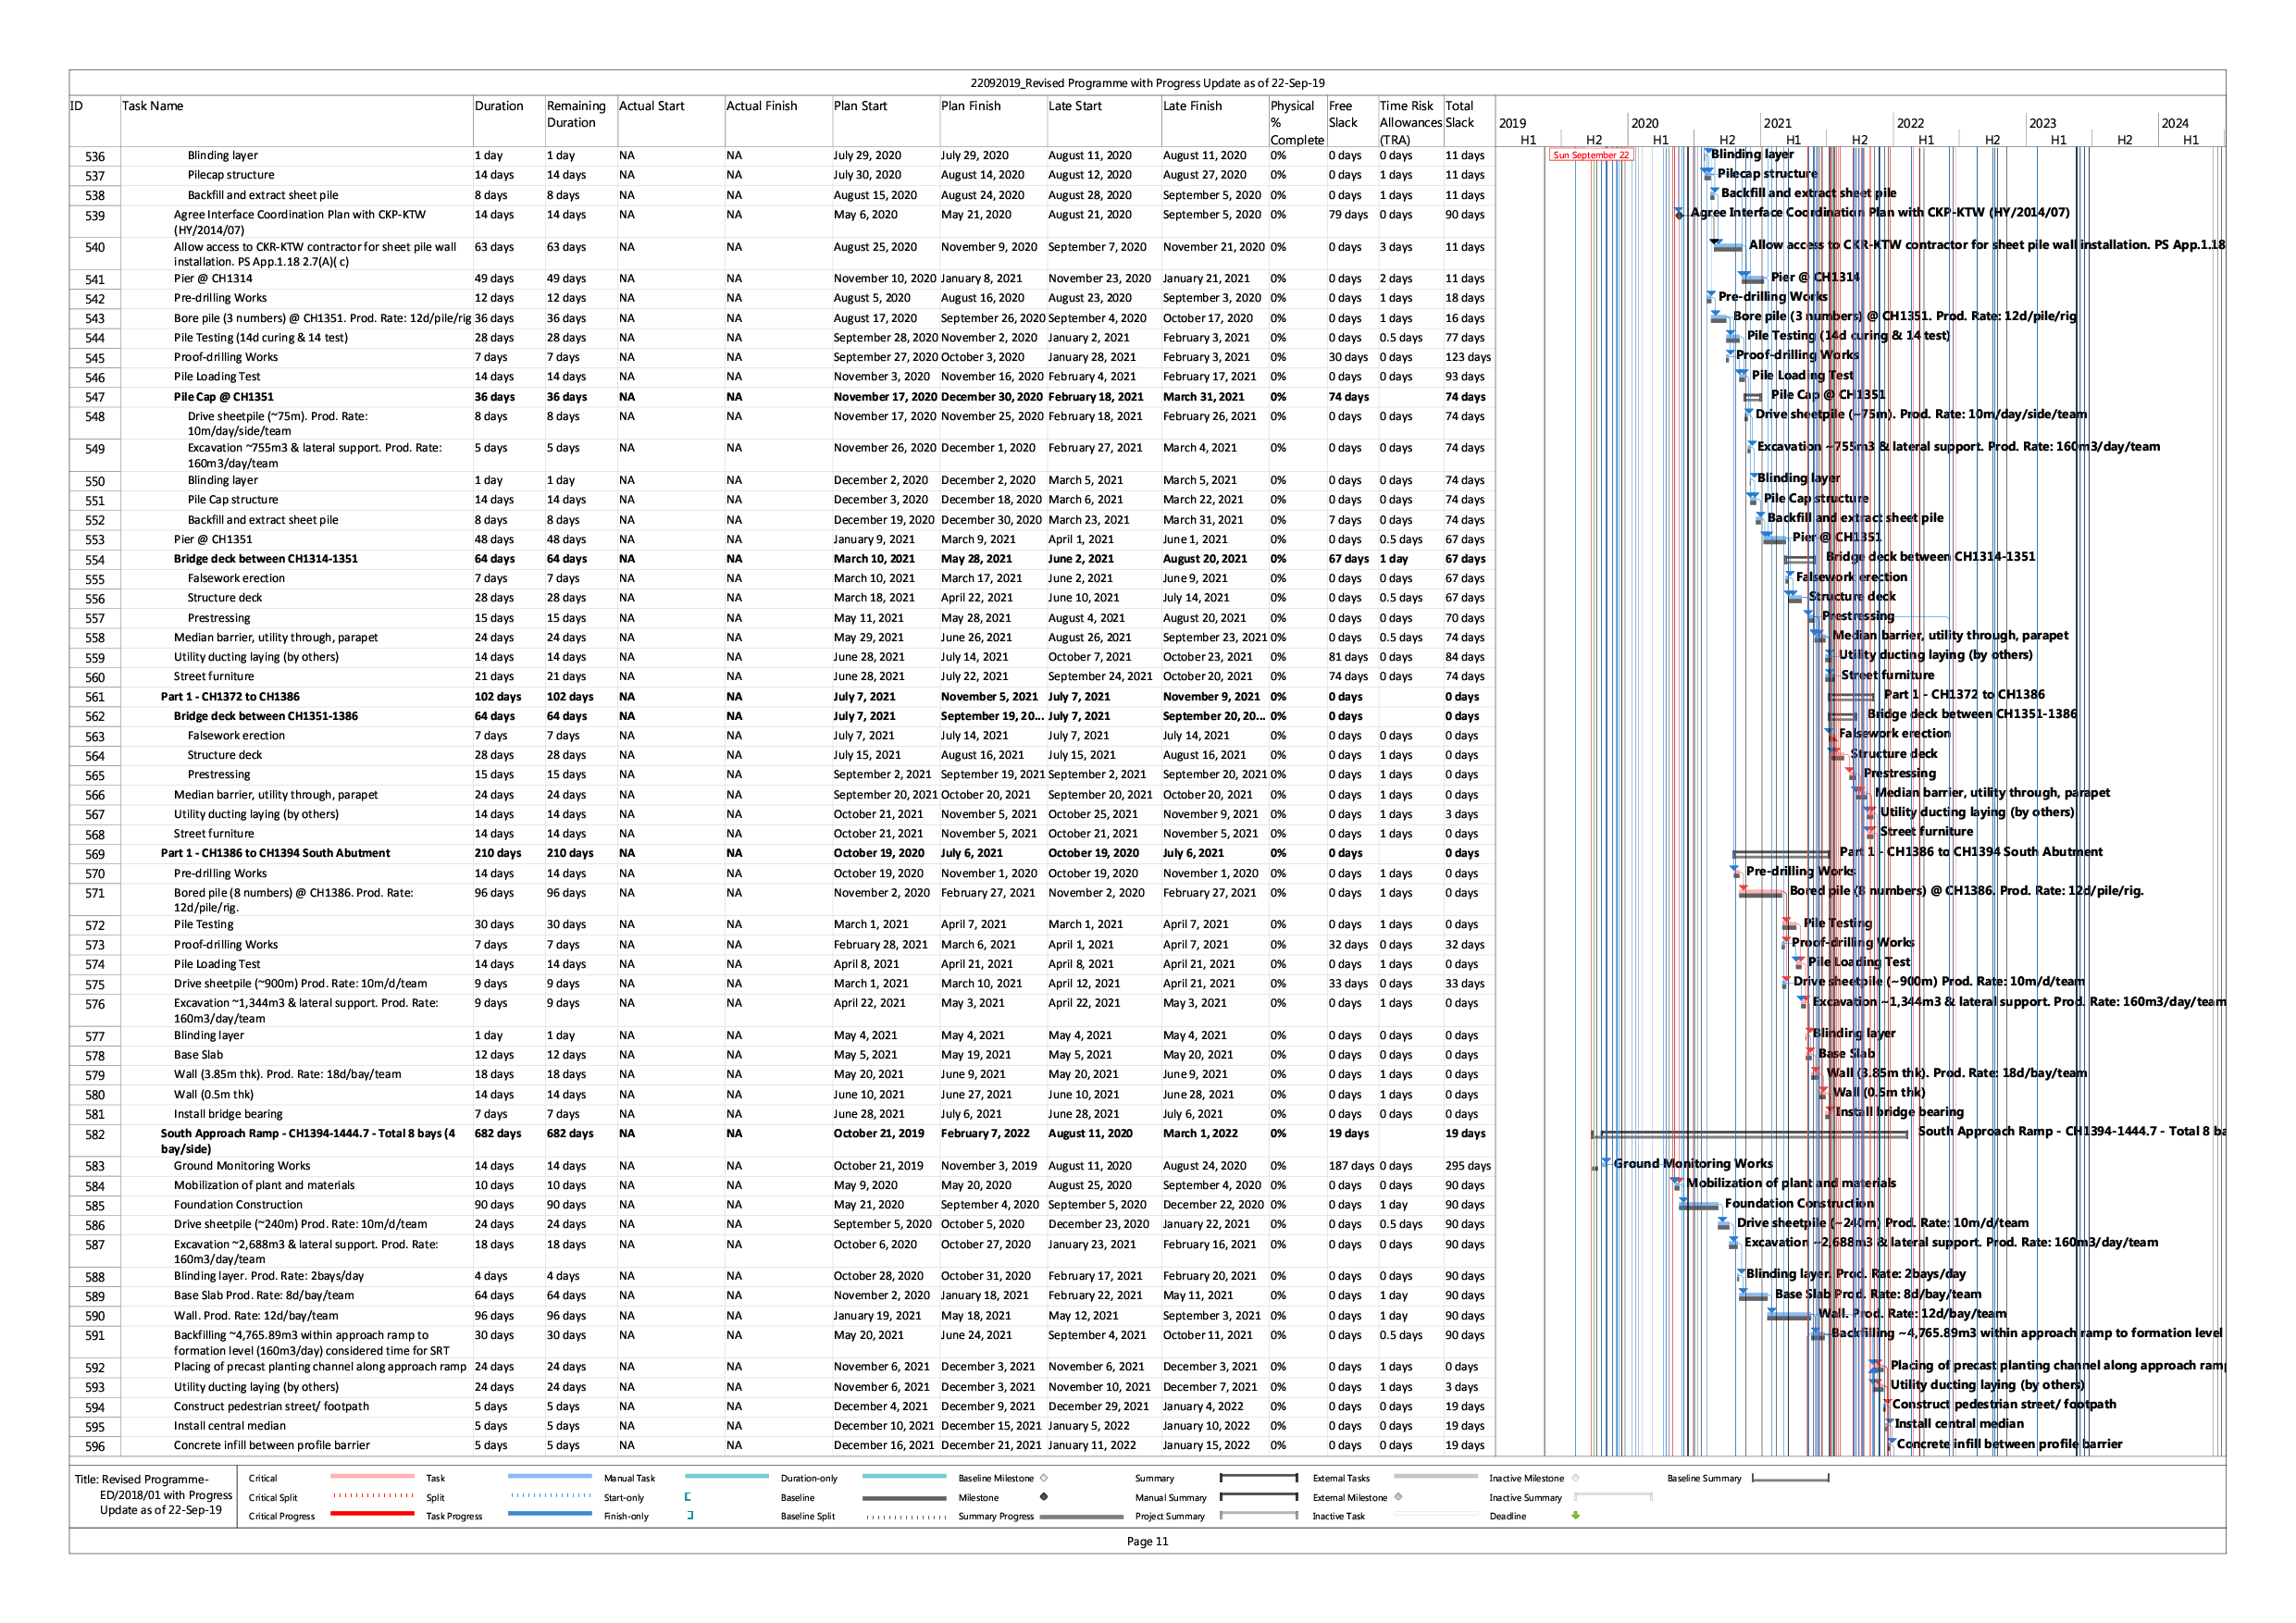Click the External Milestone diamond legend icon

[1398, 1497]
